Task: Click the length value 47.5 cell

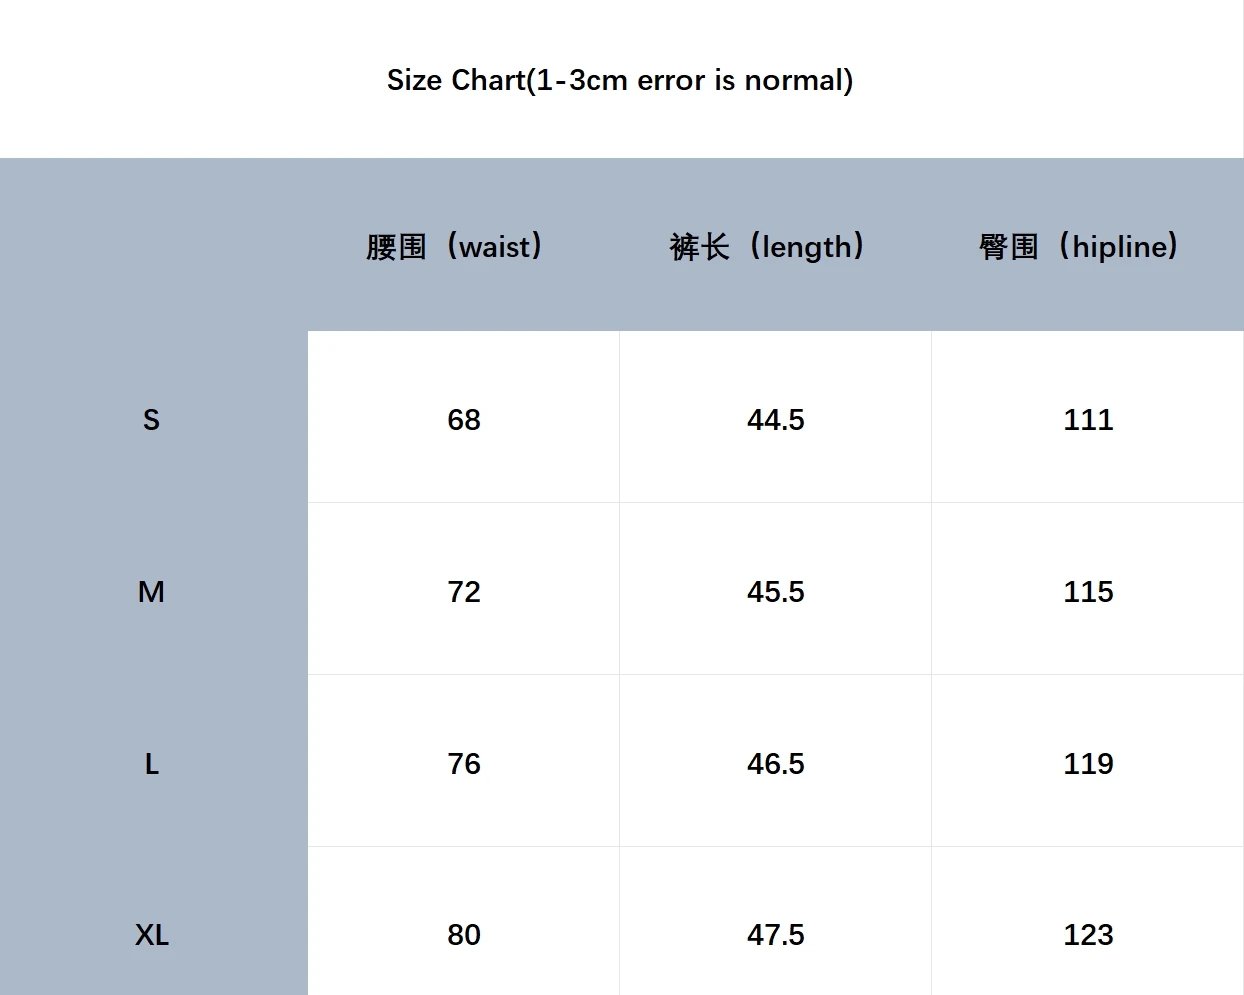Action: coord(776,921)
